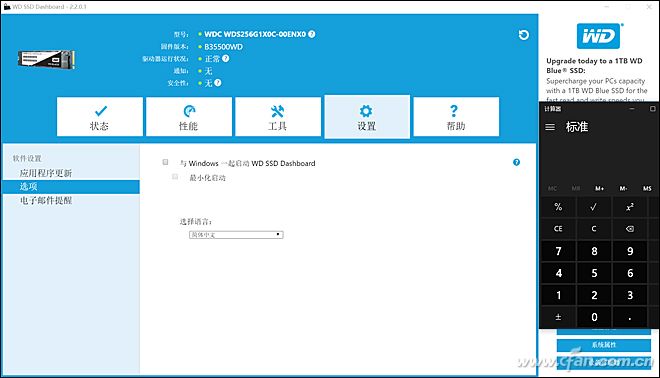This screenshot has height=378, width=660.
Task: Click the 系统属性 button in the right panel
Action: tap(604, 345)
